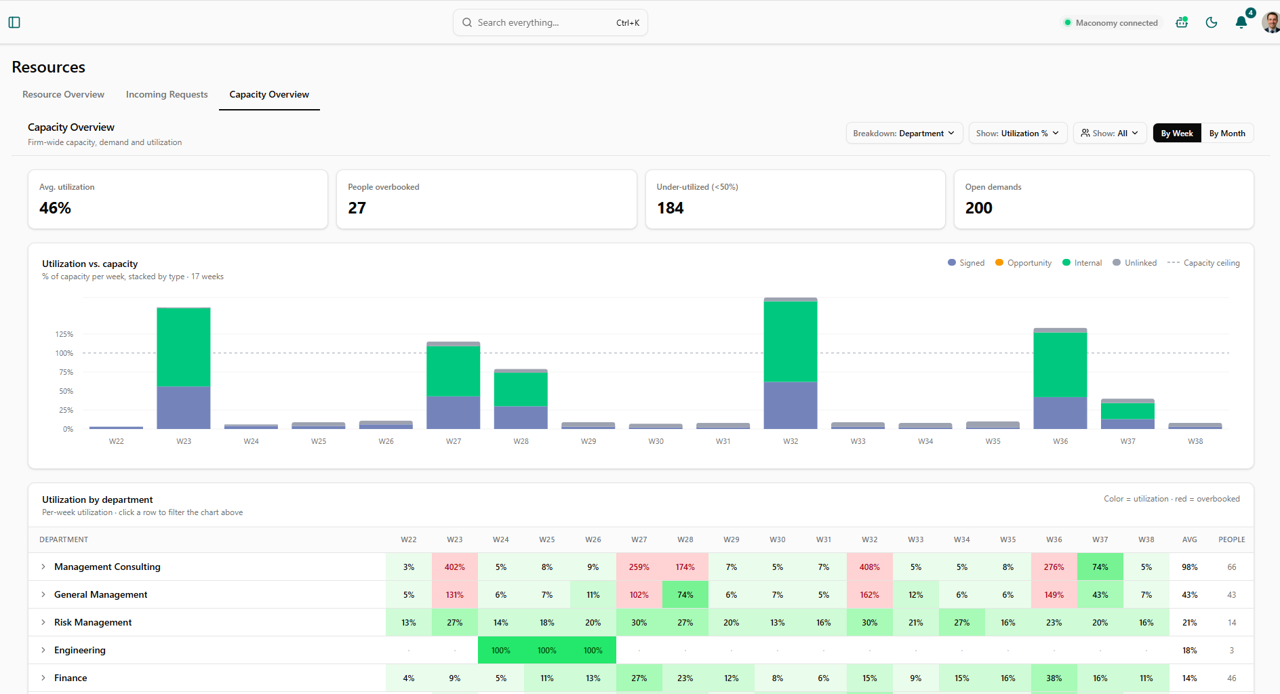Click the W32 bar in the chart
This screenshot has width=1280, height=694.
pyautogui.click(x=791, y=363)
